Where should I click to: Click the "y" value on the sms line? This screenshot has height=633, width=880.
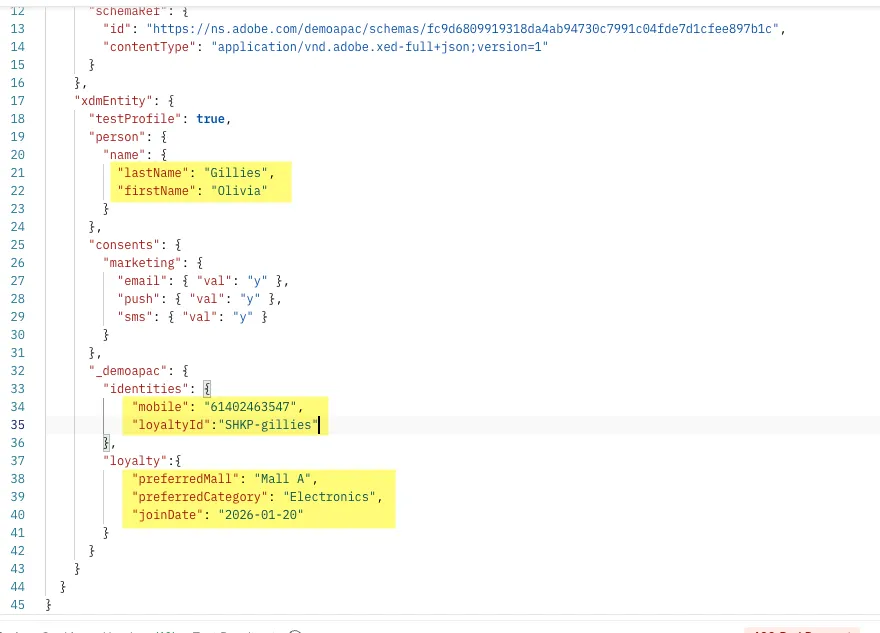coord(243,316)
